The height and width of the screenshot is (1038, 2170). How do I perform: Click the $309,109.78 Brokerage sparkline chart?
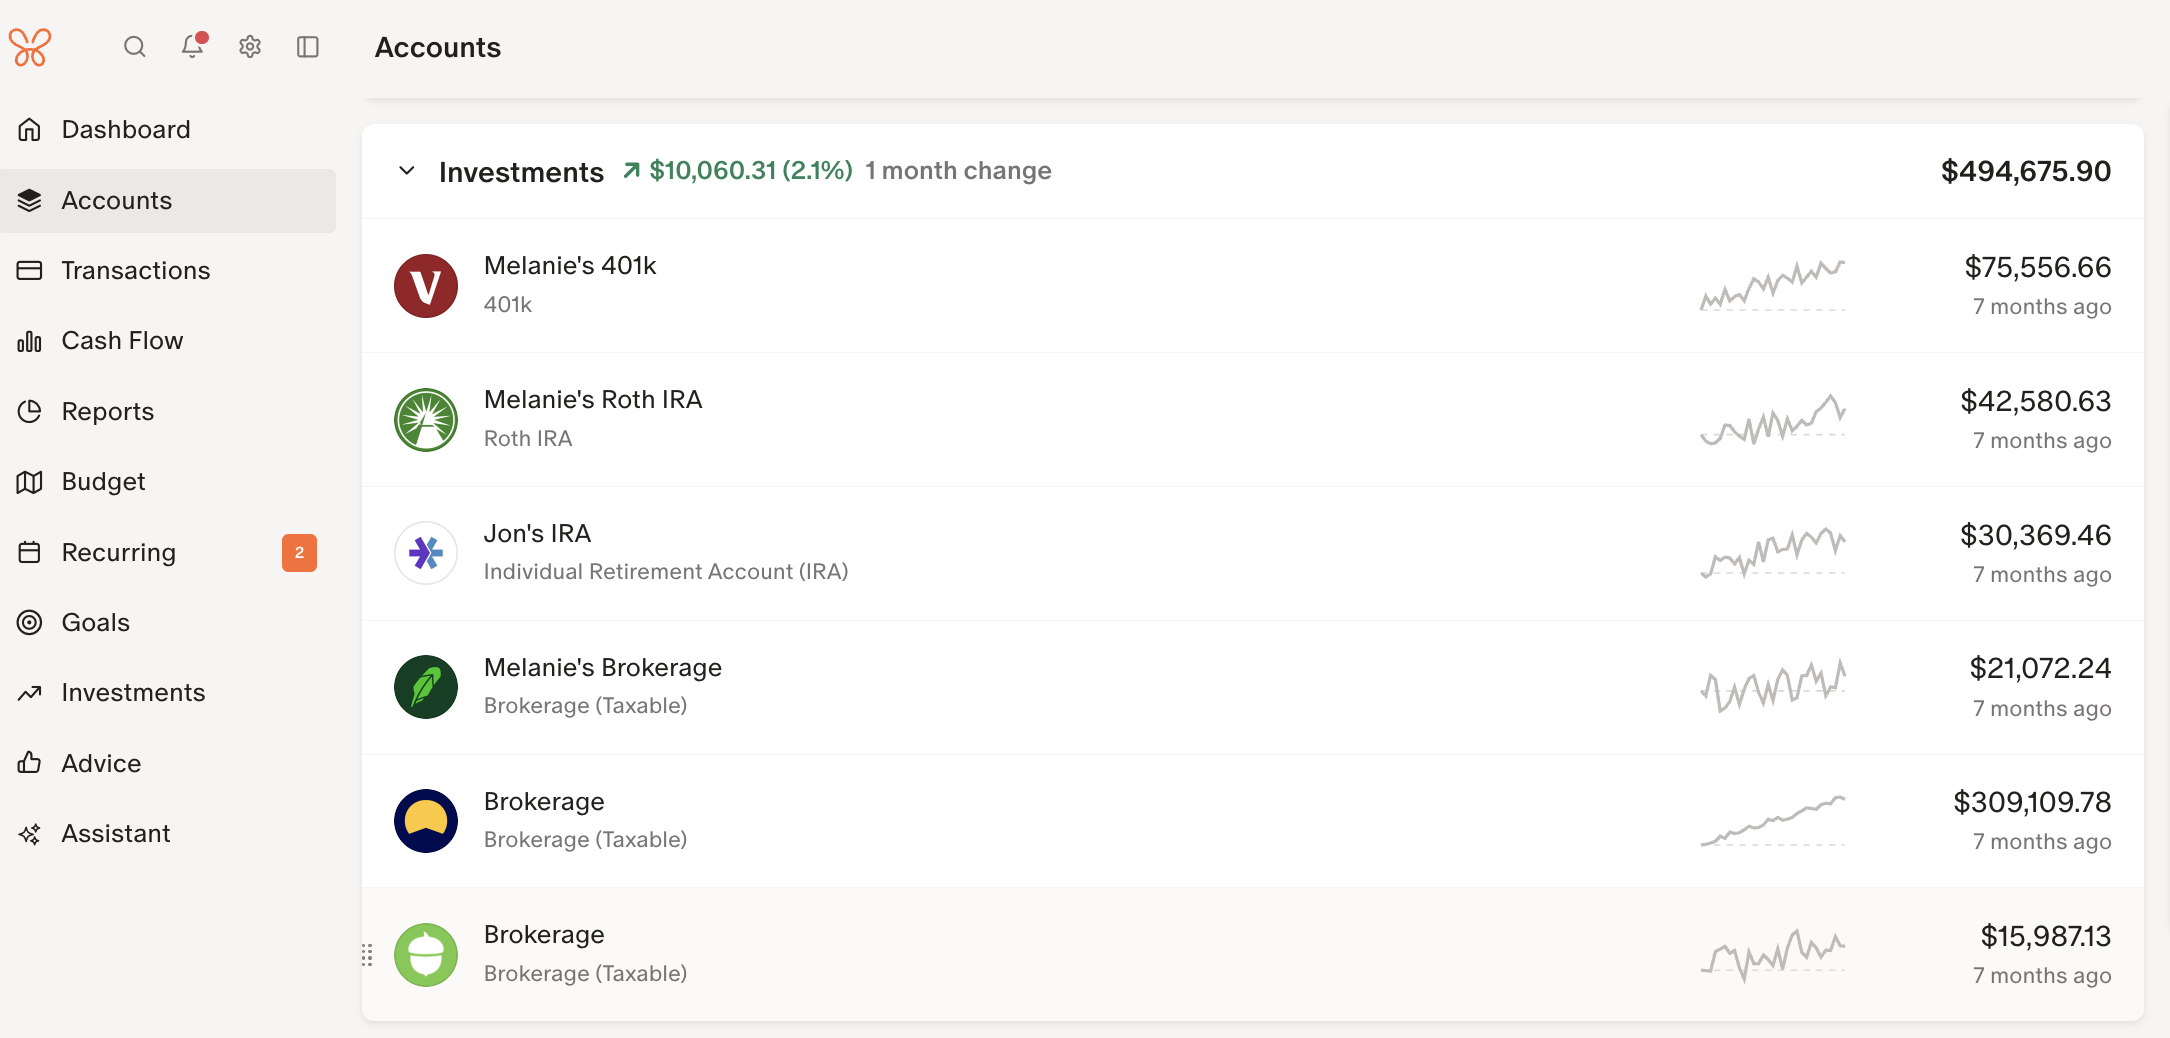1772,821
